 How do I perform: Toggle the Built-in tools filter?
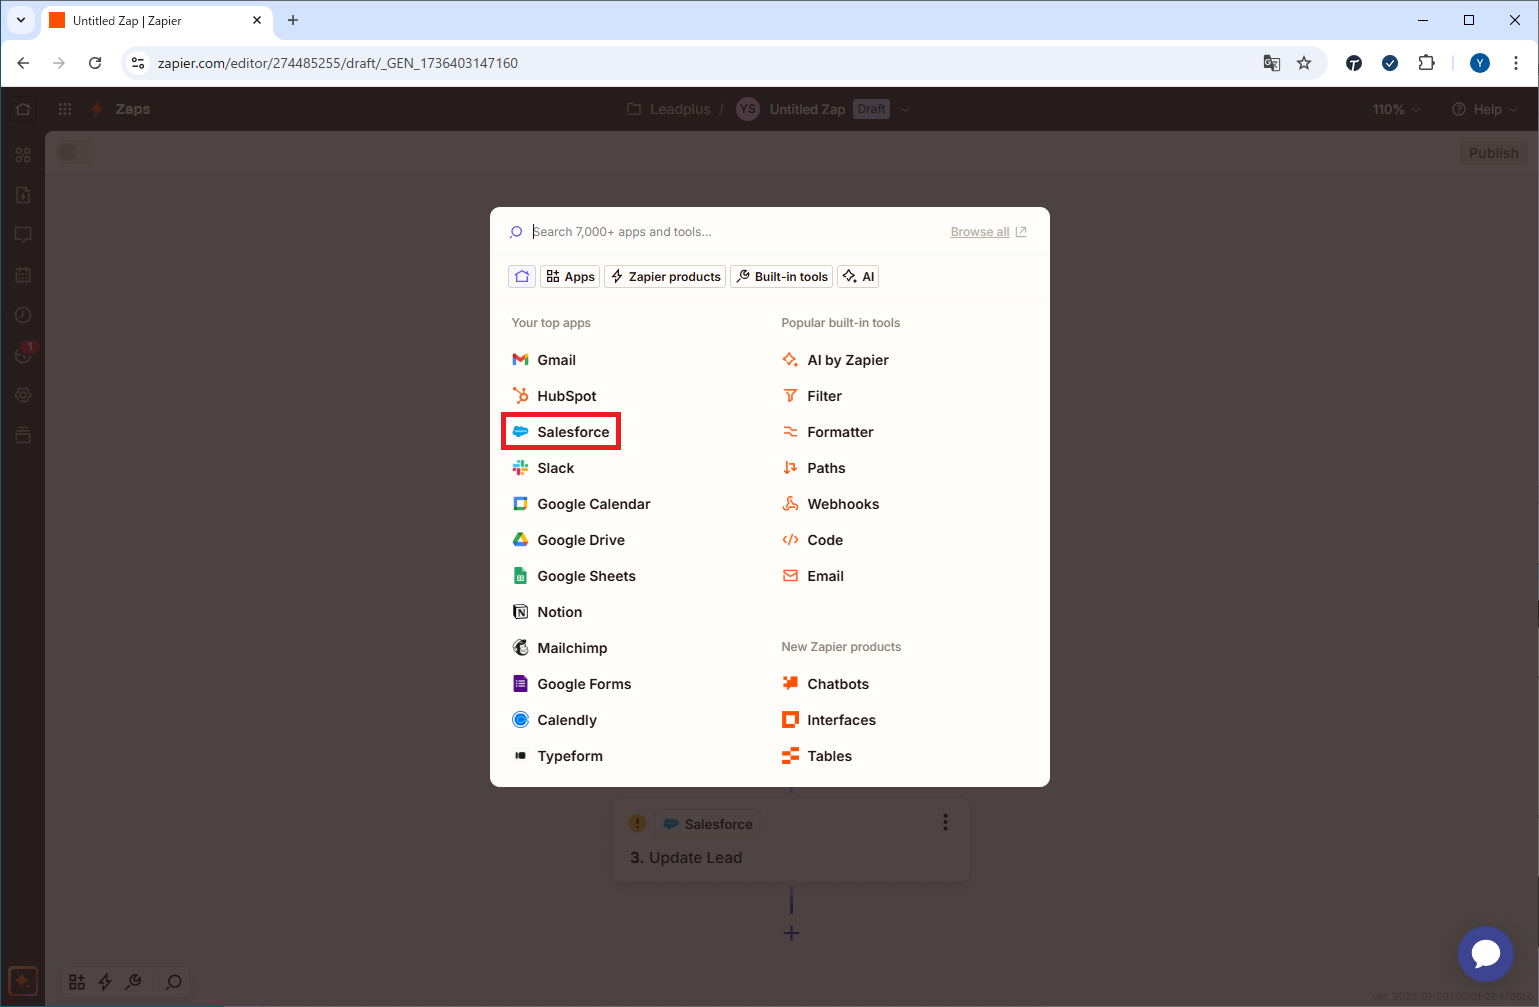coord(781,276)
